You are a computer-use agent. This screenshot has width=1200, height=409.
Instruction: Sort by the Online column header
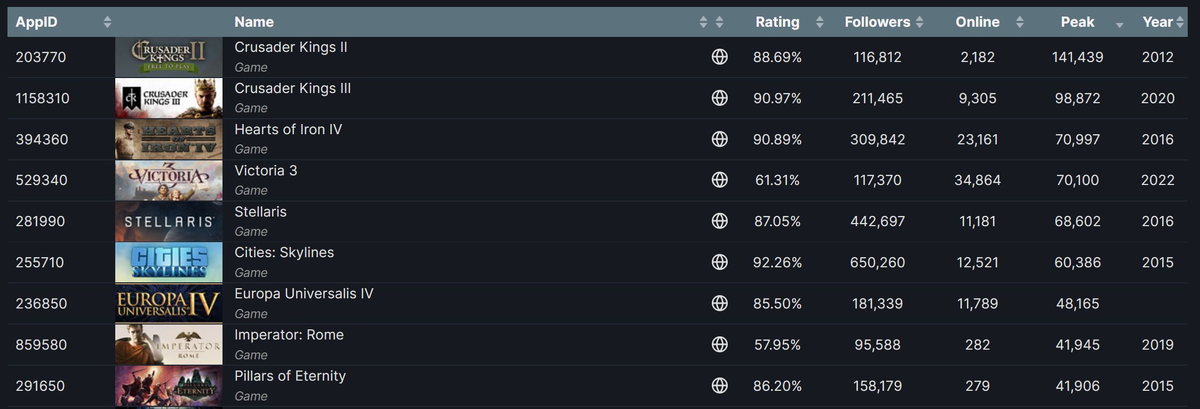977,22
